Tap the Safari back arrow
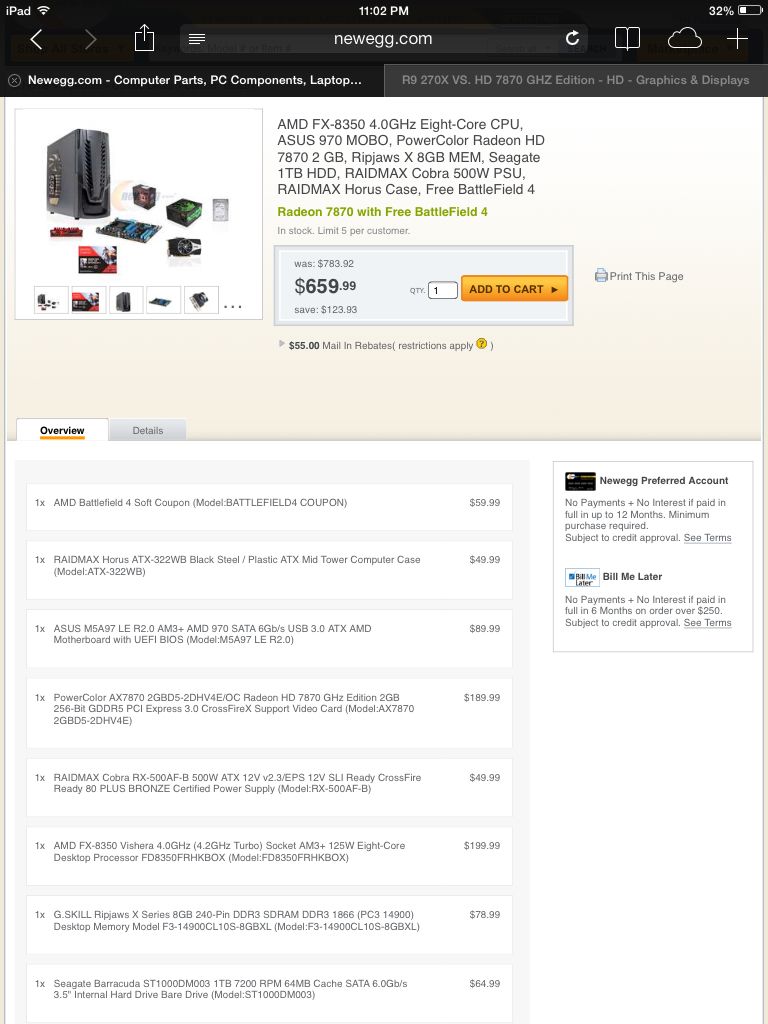Image resolution: width=768 pixels, height=1024 pixels. 37,39
